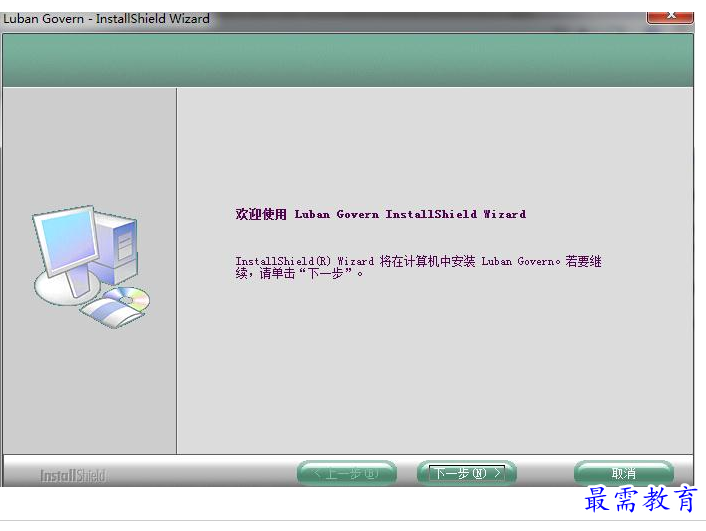706x531 pixels.
Task: Click the disabled 上一步(B) back button
Action: click(x=347, y=473)
